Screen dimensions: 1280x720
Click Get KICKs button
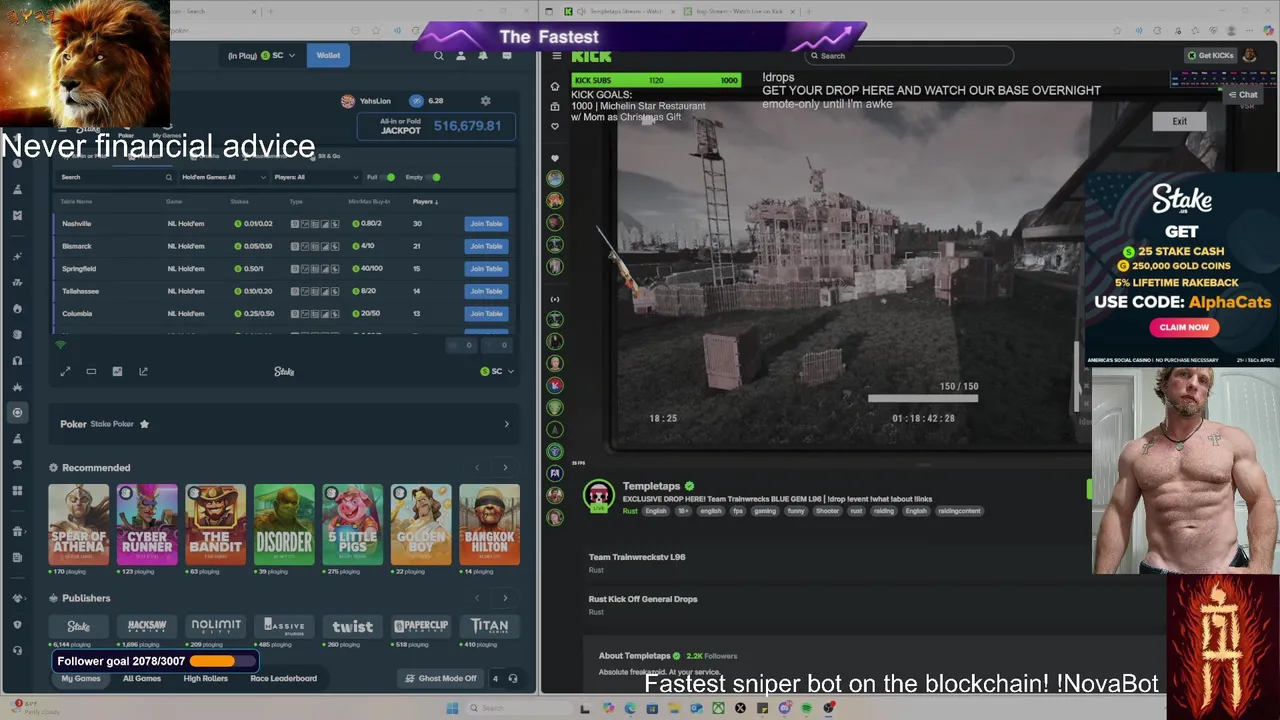1210,56
